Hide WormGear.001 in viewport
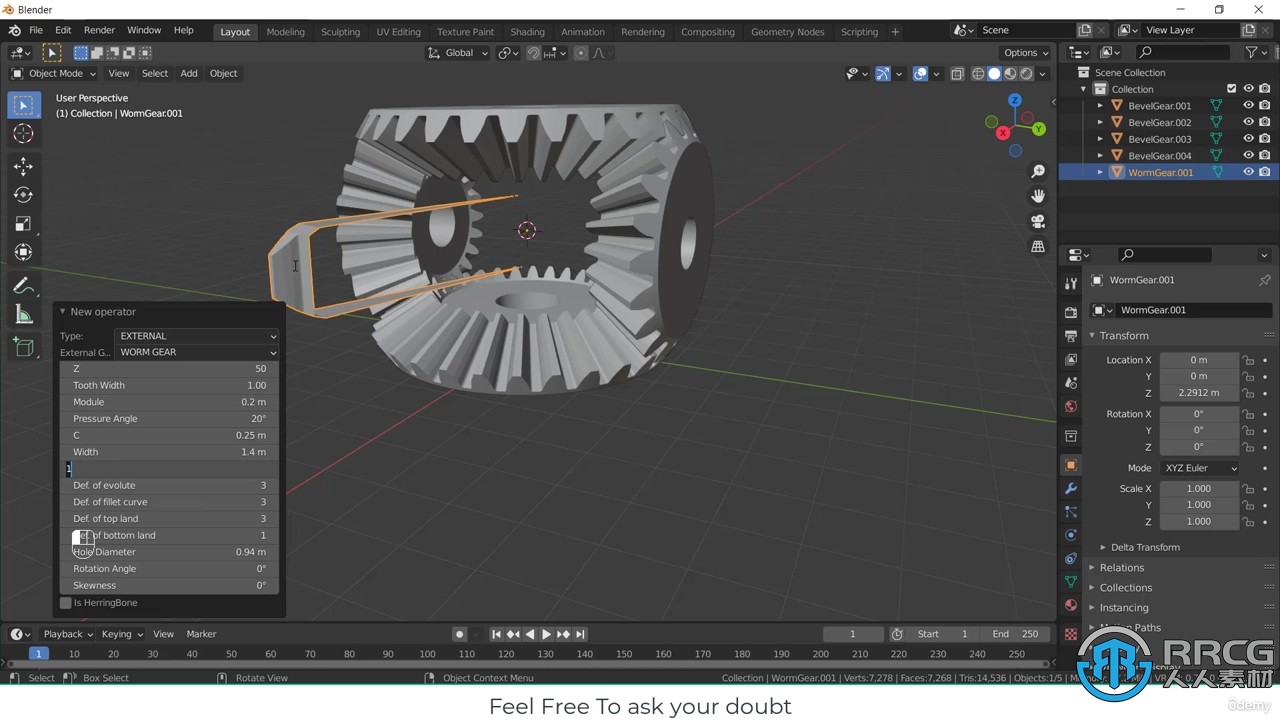The image size is (1280, 720). click(1248, 172)
